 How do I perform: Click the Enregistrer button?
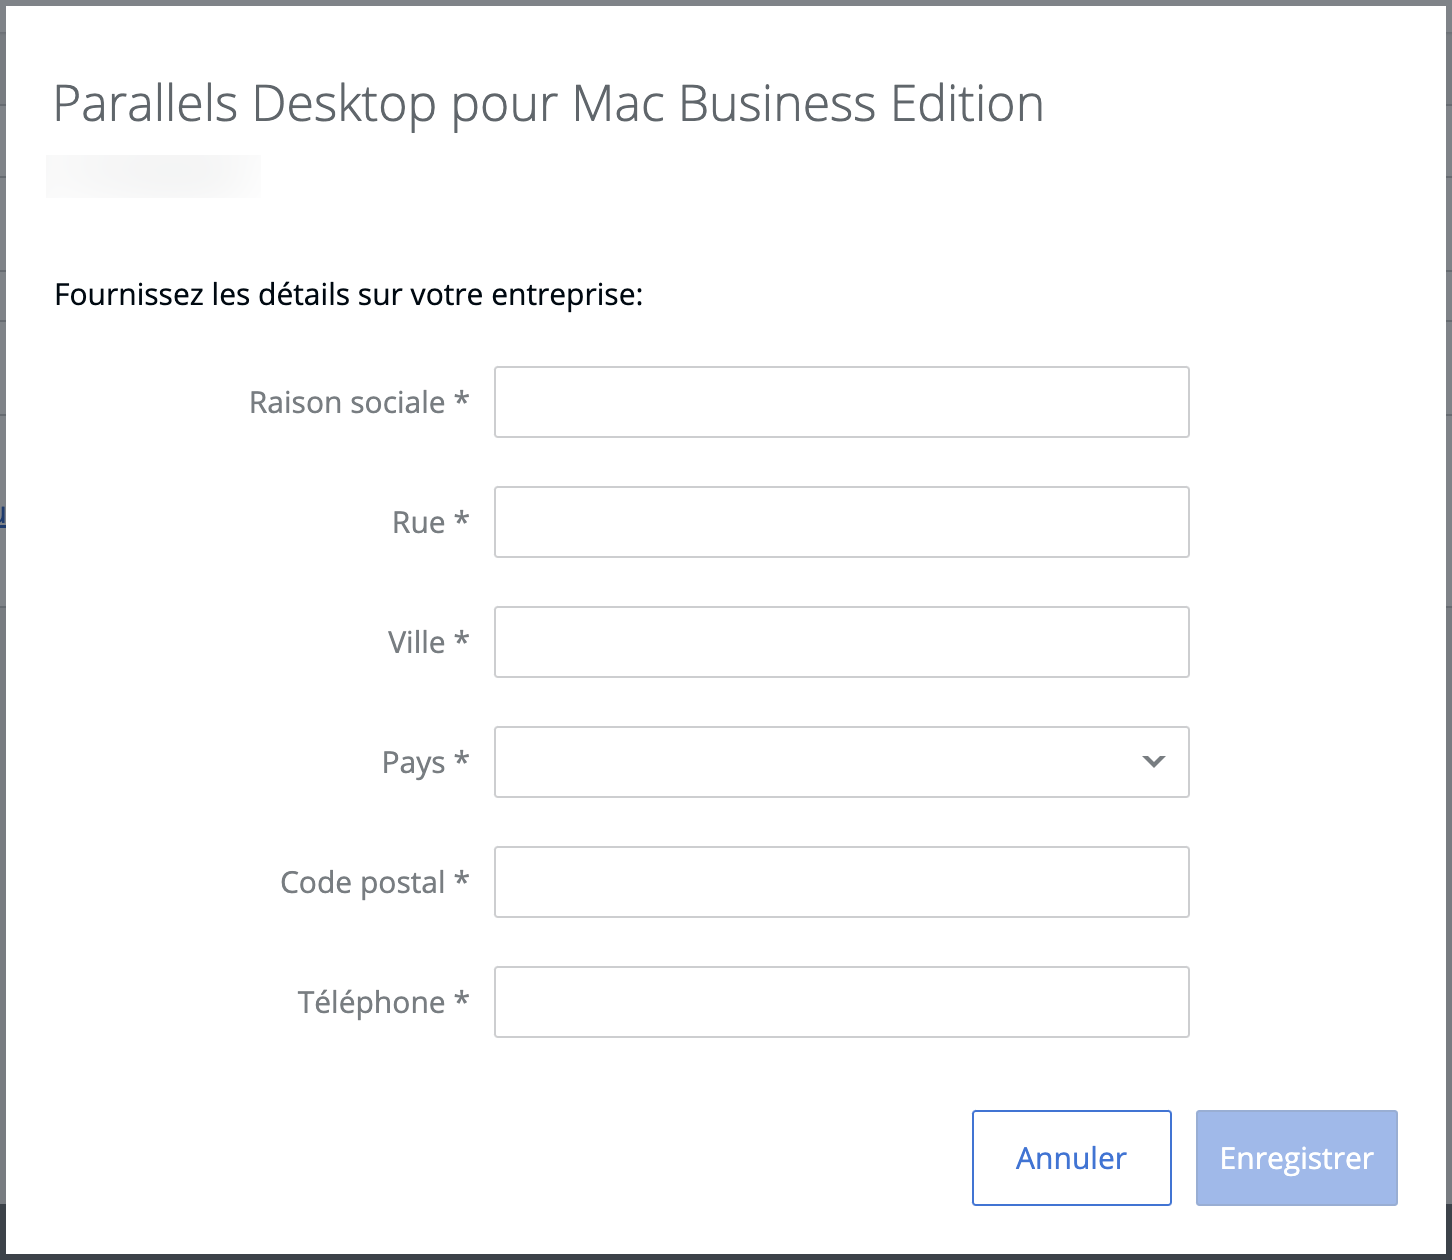(x=1296, y=1158)
